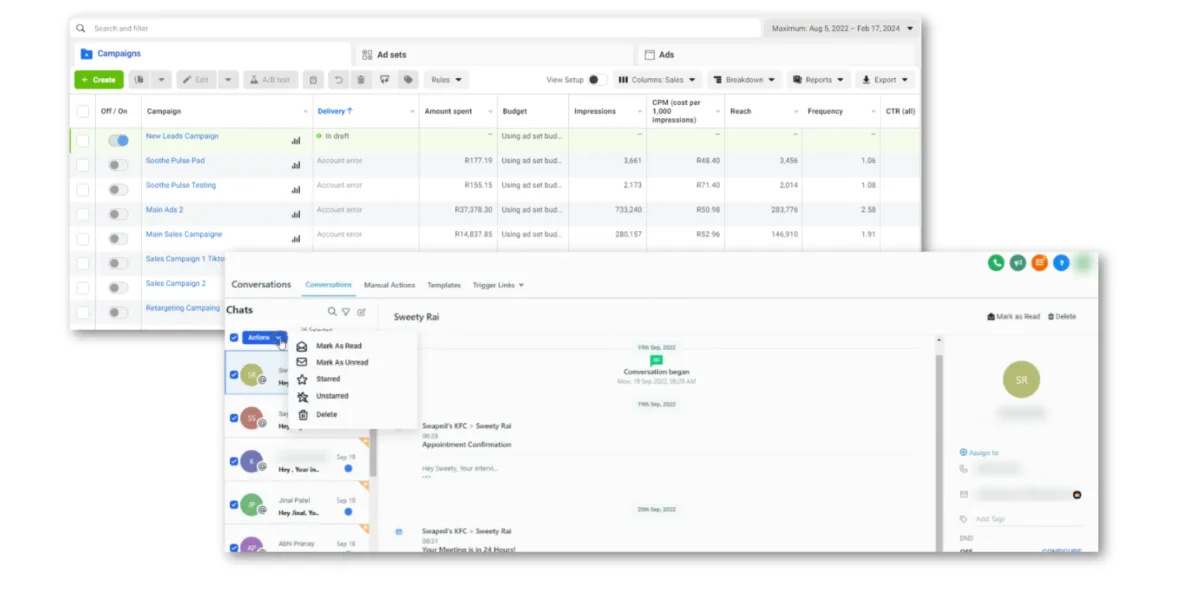Click the search icon in Chats panel
The width and height of the screenshot is (1200, 605).
pos(332,311)
